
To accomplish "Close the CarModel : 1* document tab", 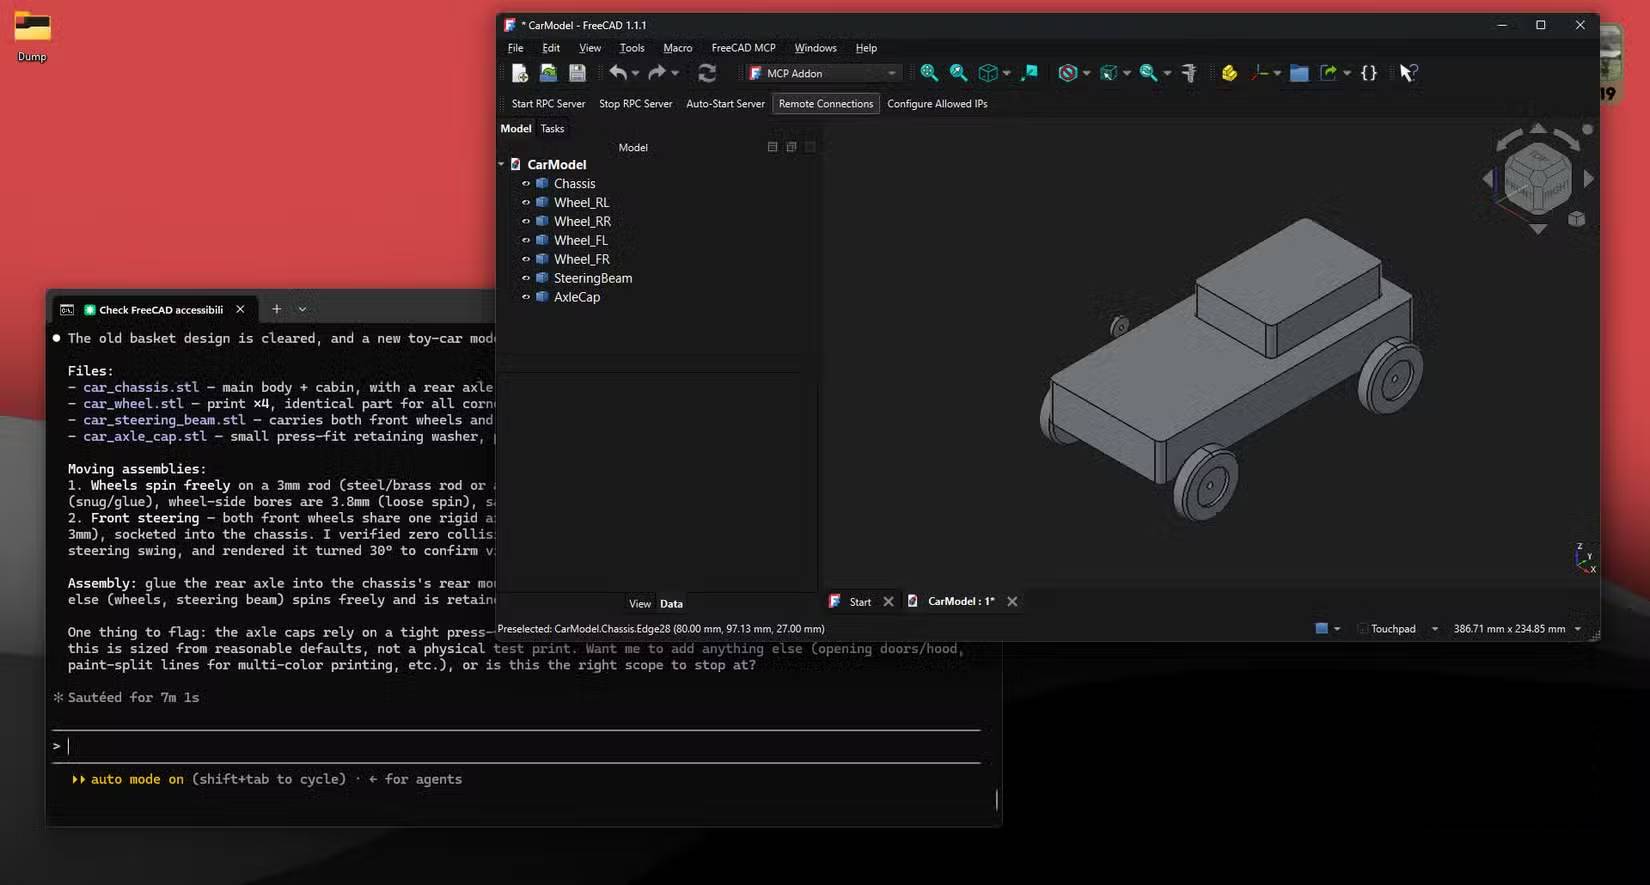I will (x=1012, y=602).
